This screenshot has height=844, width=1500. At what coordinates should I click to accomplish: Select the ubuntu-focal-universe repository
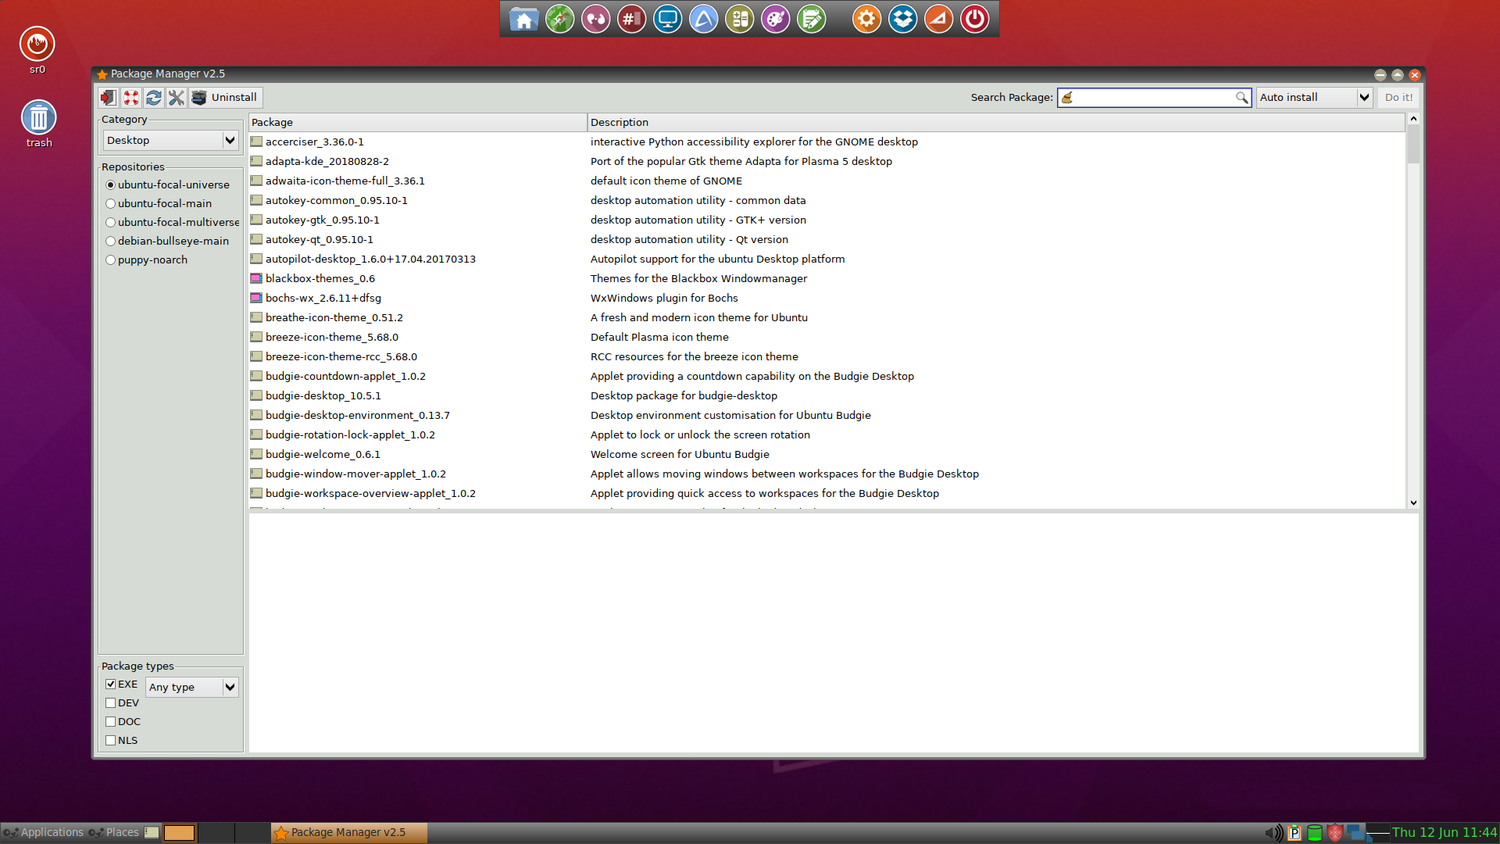pyautogui.click(x=167, y=185)
